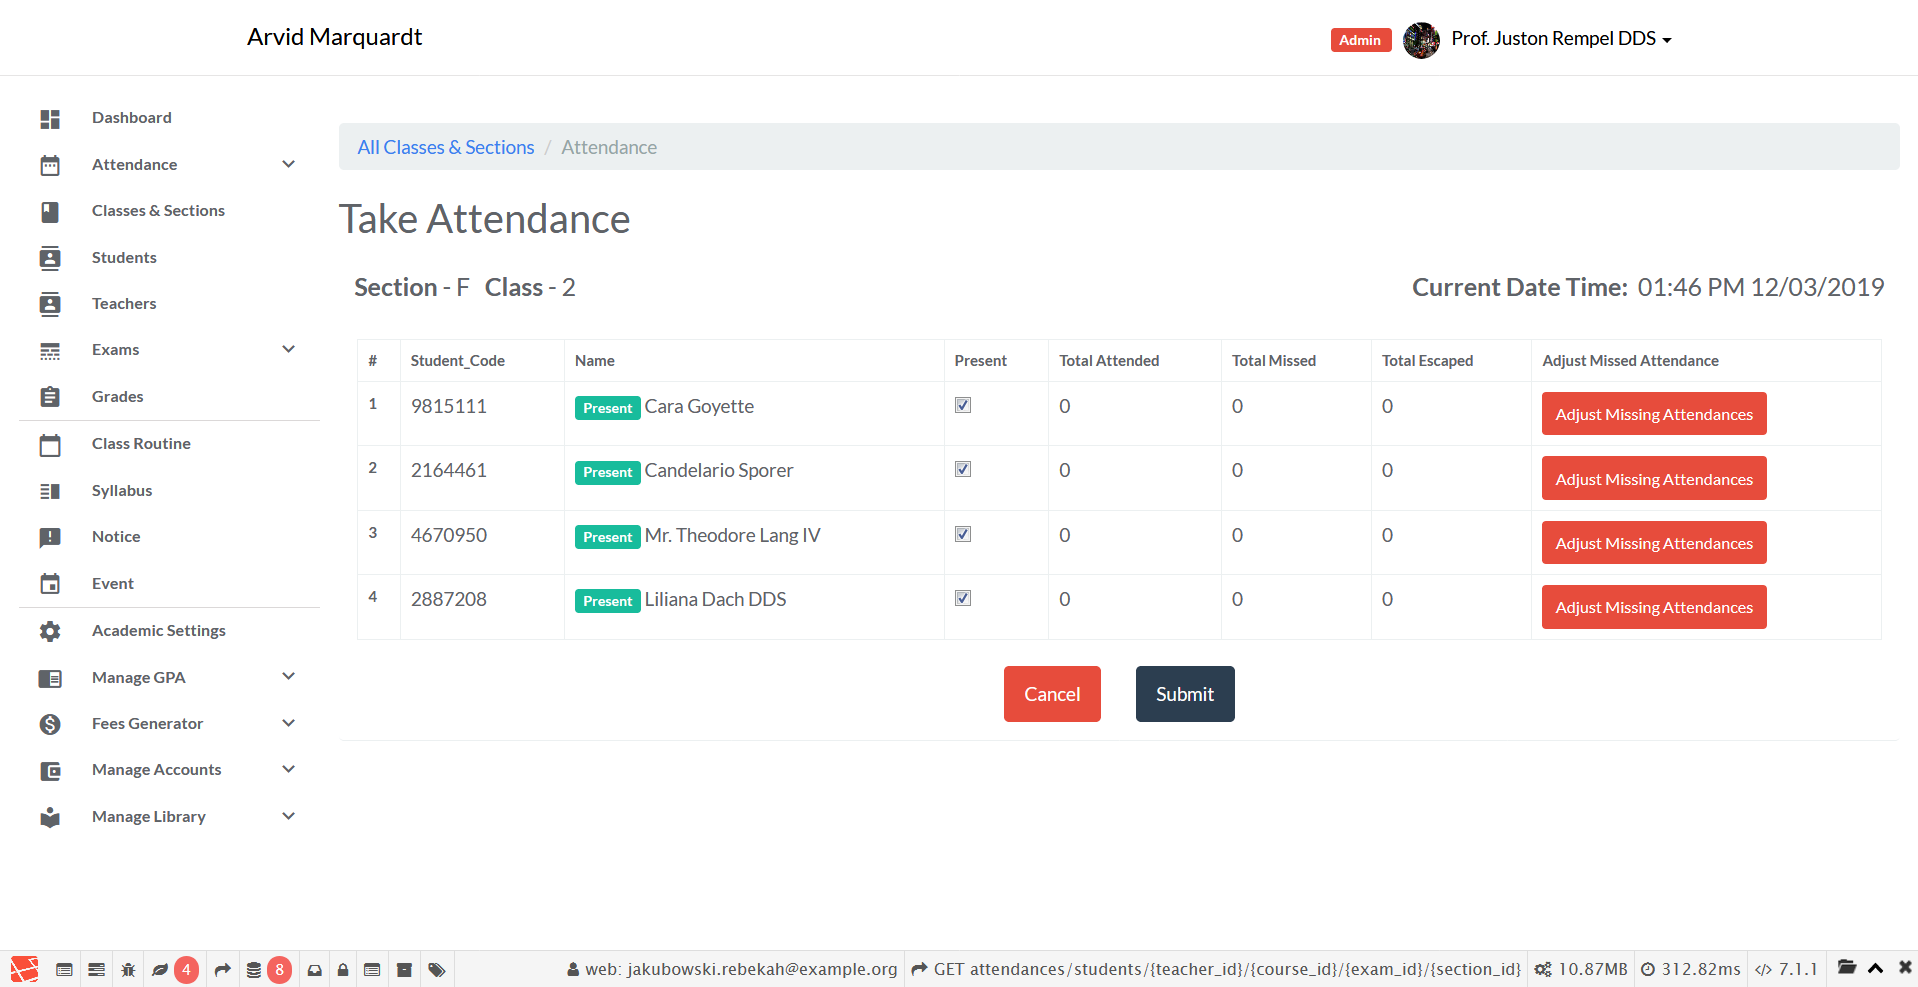This screenshot has height=987, width=1918.
Task: Submit the attendance form
Action: coord(1185,694)
